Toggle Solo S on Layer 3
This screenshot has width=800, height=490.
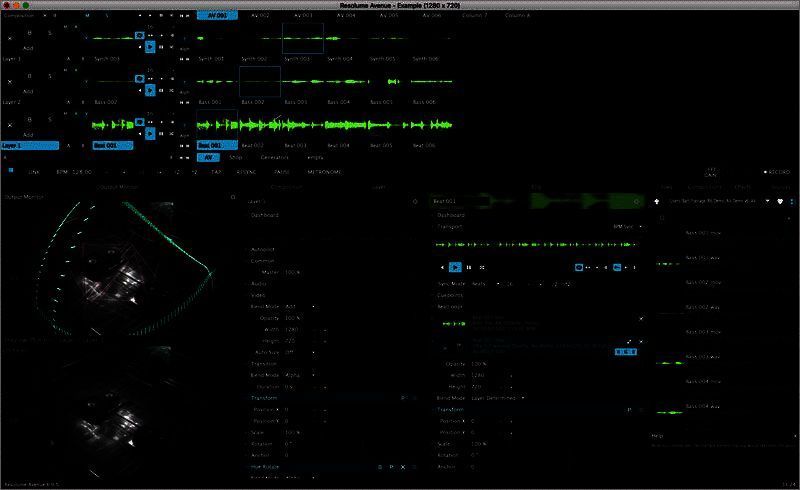(49, 33)
